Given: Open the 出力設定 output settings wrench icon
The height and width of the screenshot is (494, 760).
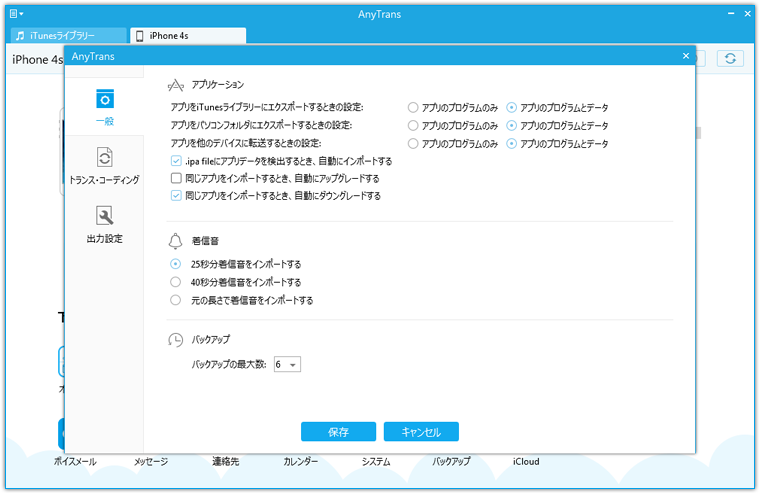Looking at the screenshot, I should point(105,216).
